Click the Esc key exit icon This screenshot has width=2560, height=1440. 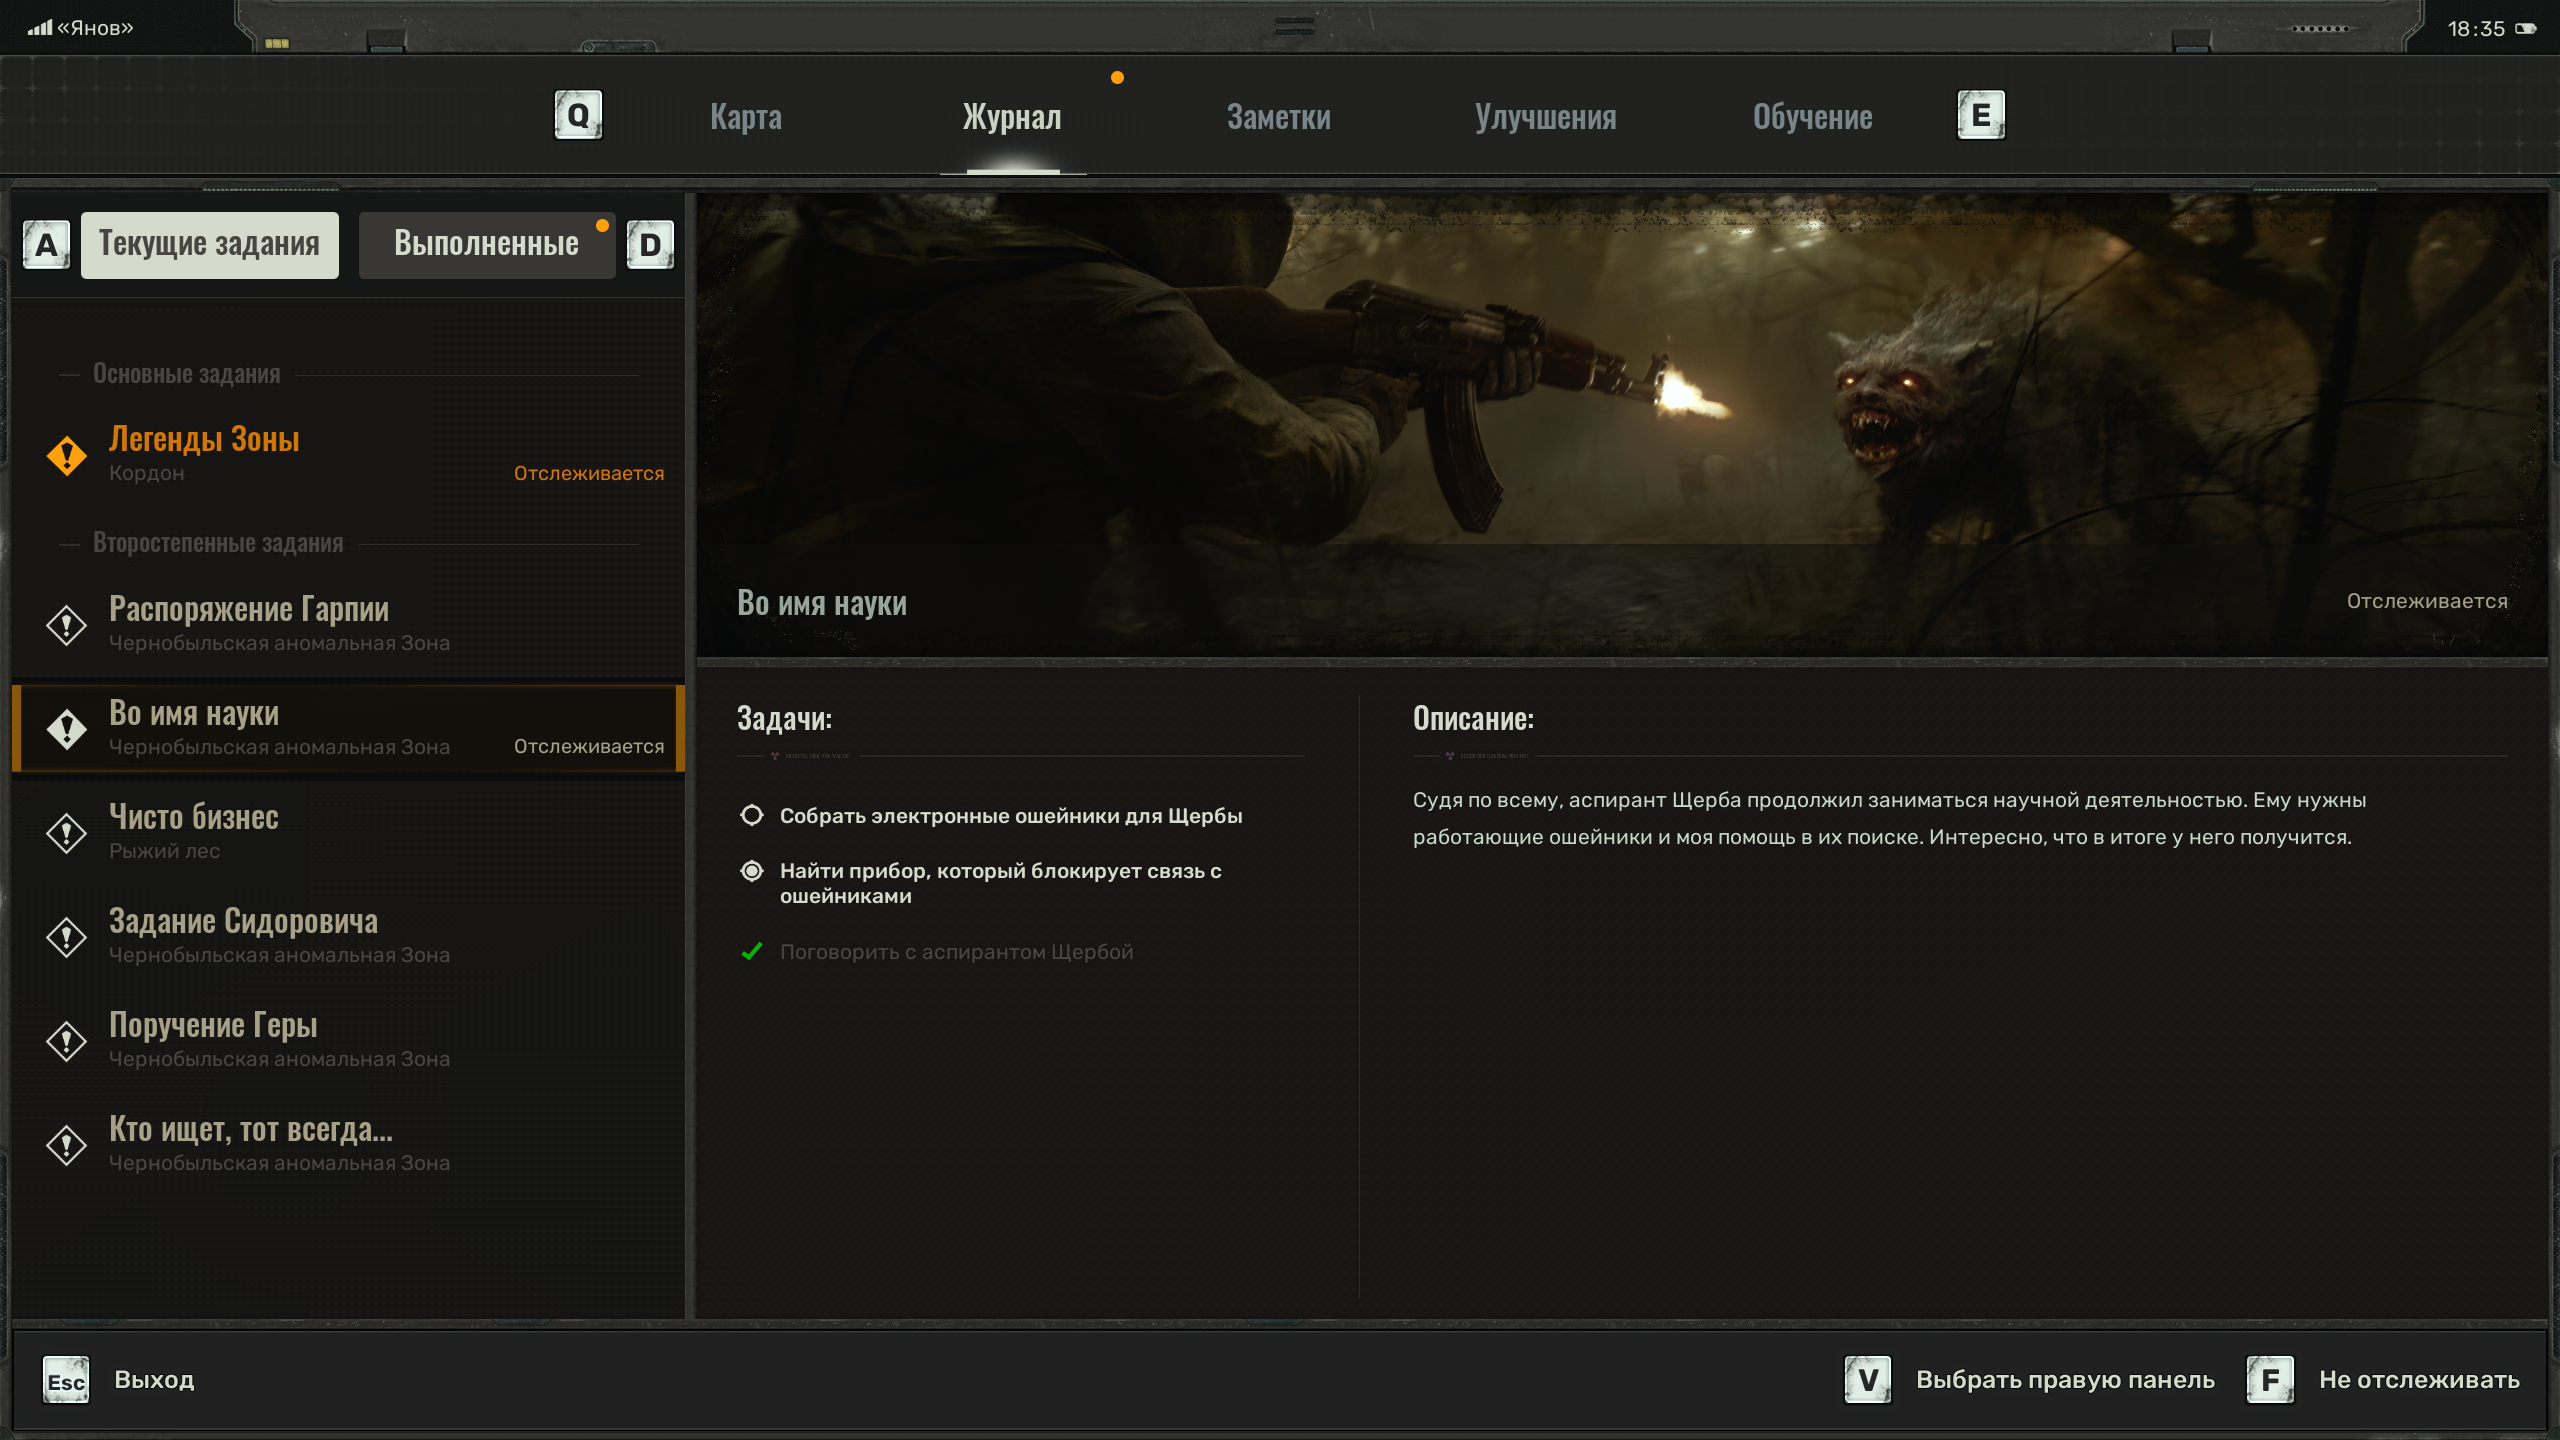(66, 1381)
